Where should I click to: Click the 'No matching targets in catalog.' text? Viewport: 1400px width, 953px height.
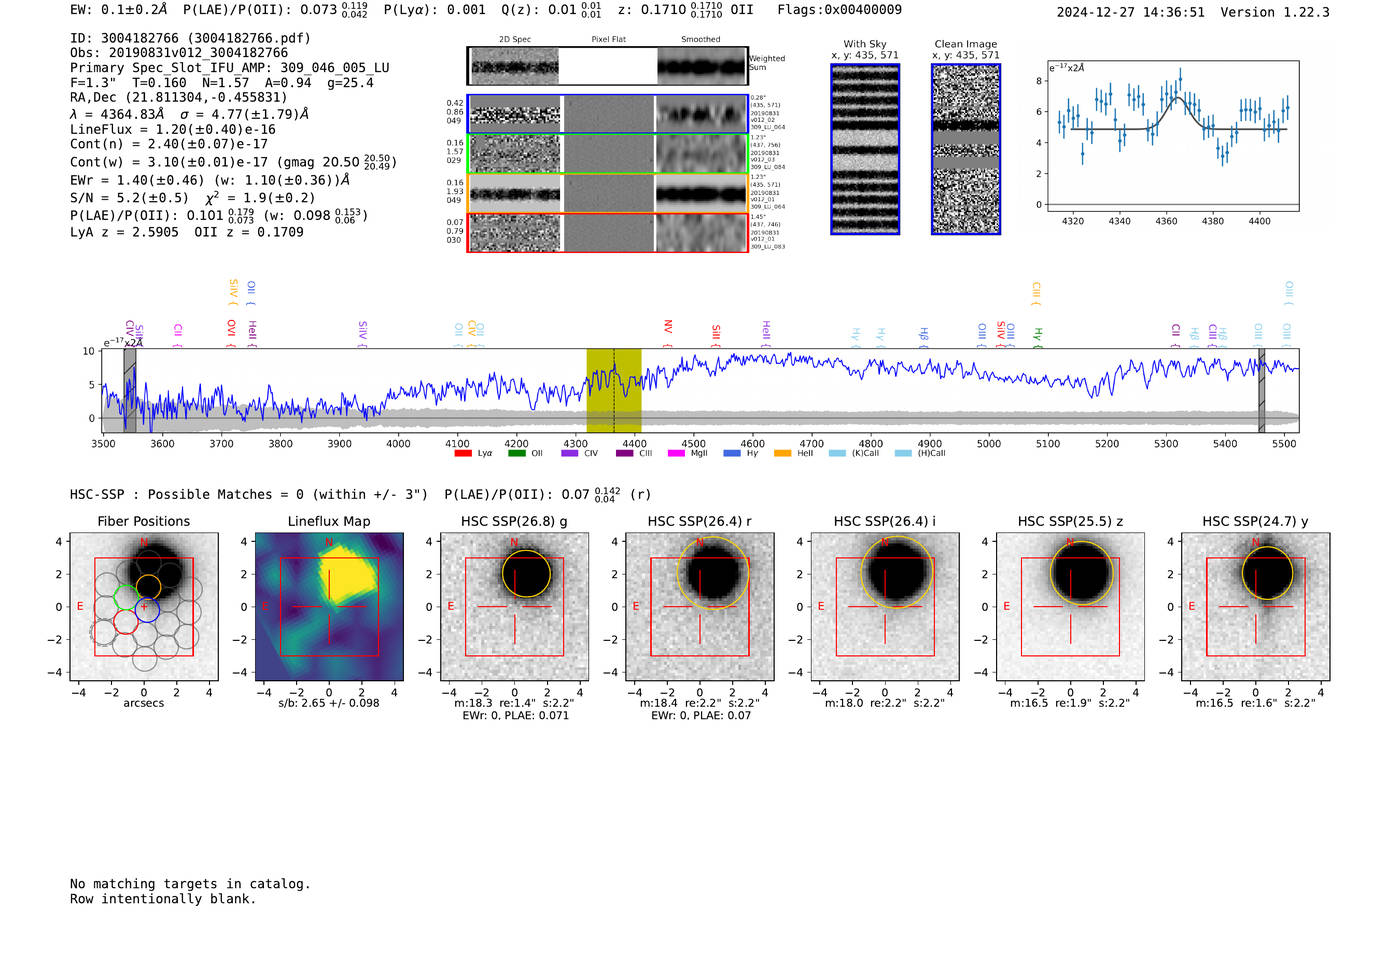click(x=190, y=884)
